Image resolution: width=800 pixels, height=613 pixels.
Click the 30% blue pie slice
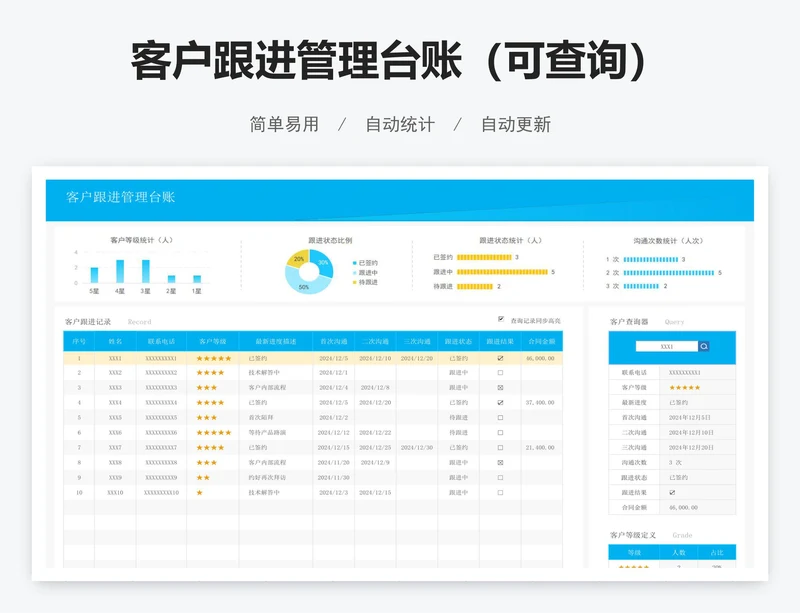[322, 262]
